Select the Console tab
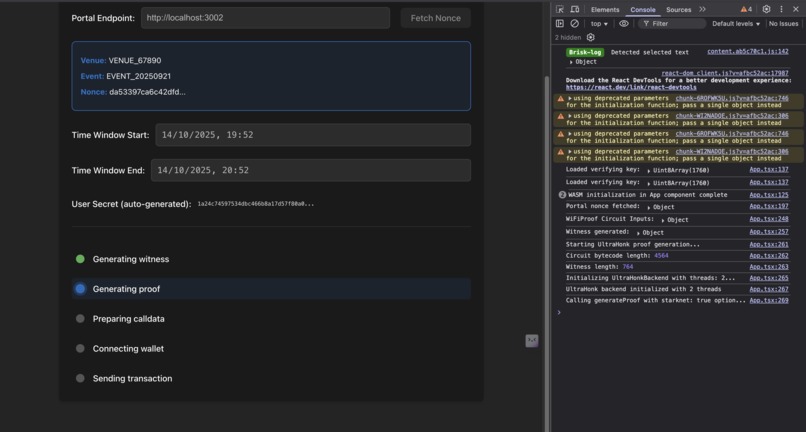The width and height of the screenshot is (806, 432). 643,9
